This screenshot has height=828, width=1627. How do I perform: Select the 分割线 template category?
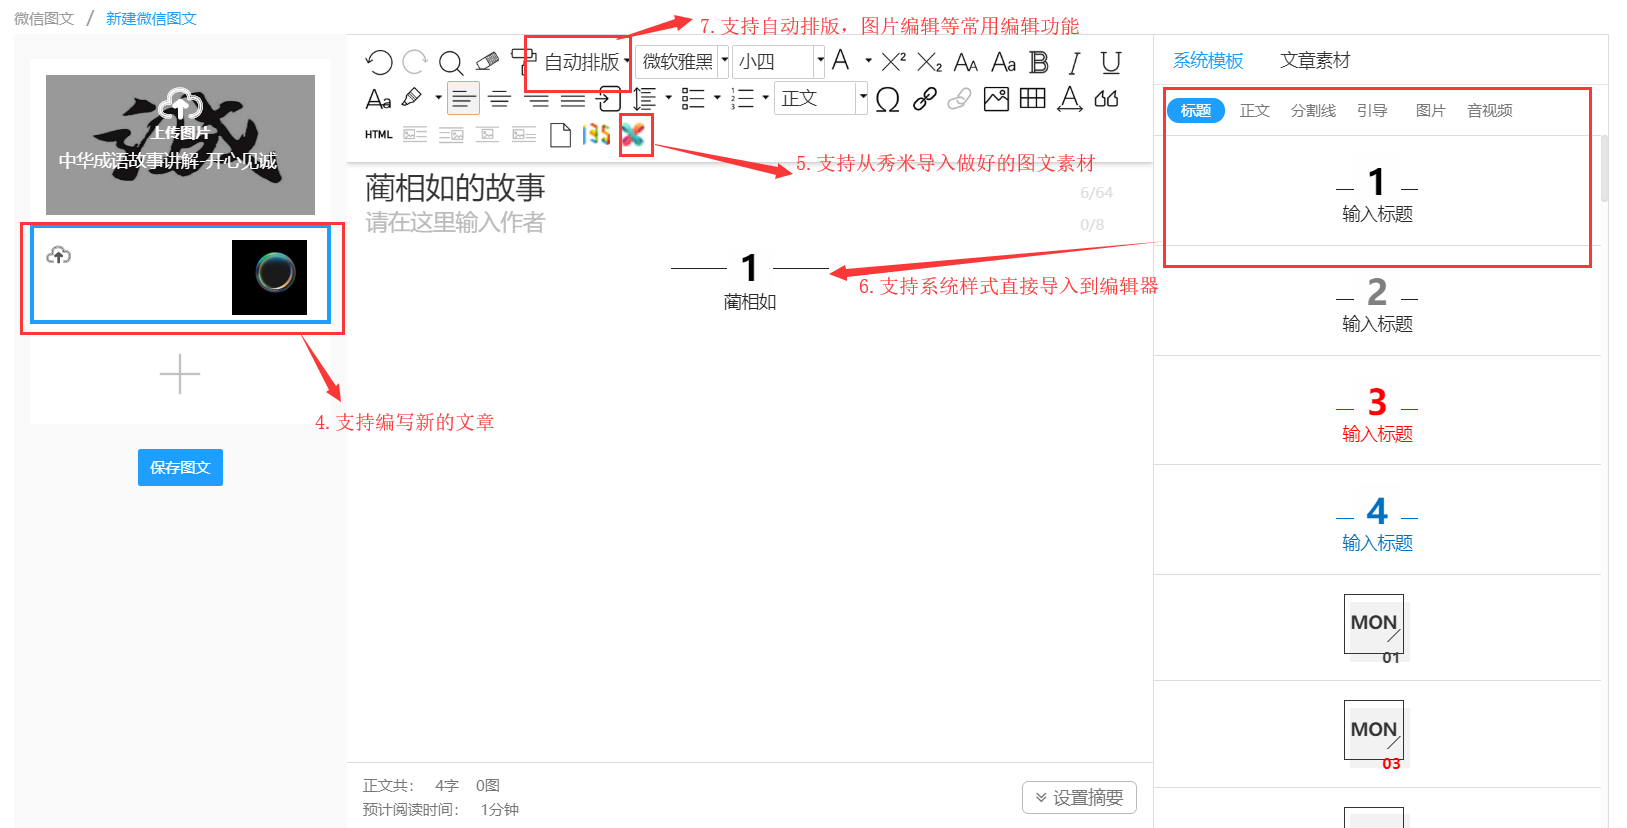point(1313,110)
